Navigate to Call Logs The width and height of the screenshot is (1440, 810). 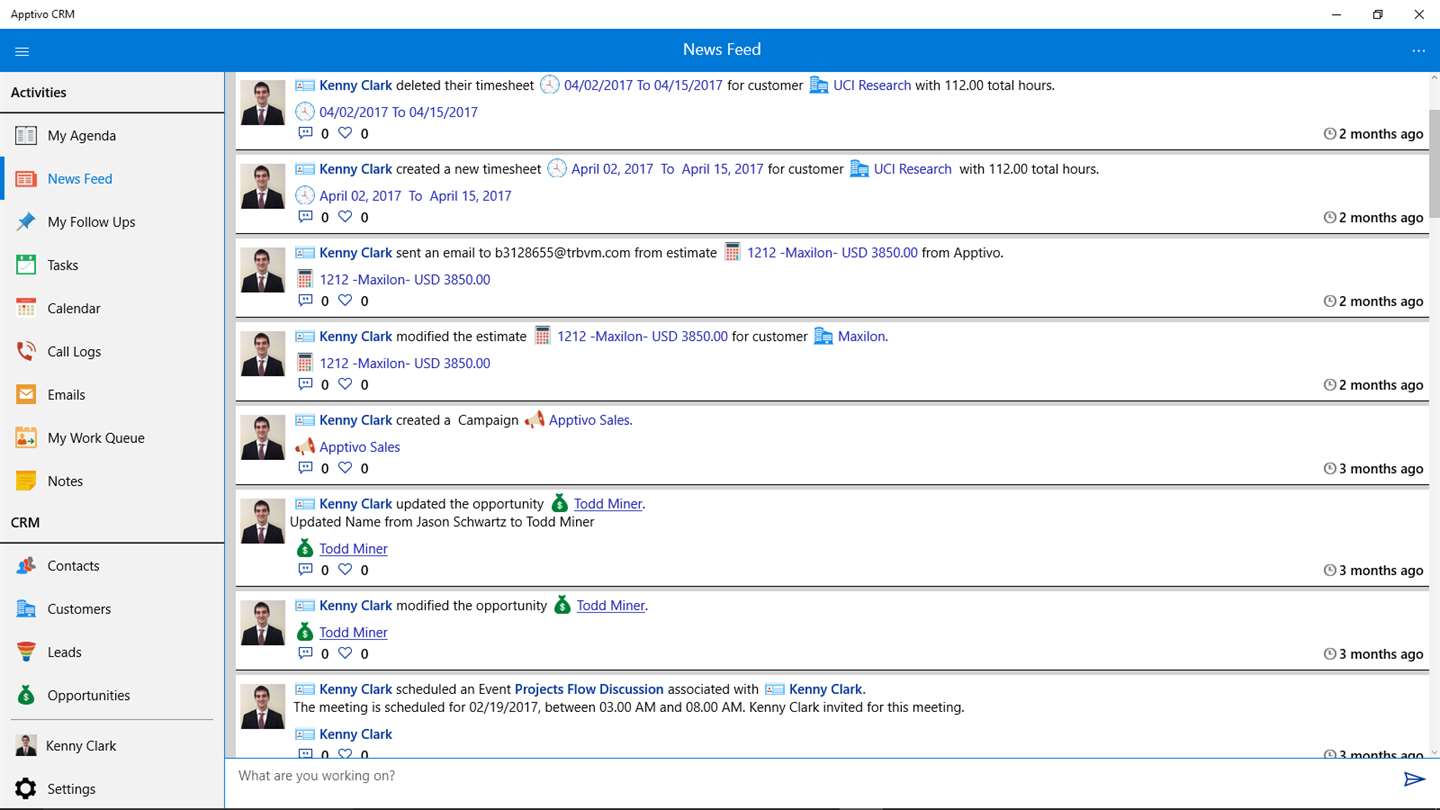point(74,351)
